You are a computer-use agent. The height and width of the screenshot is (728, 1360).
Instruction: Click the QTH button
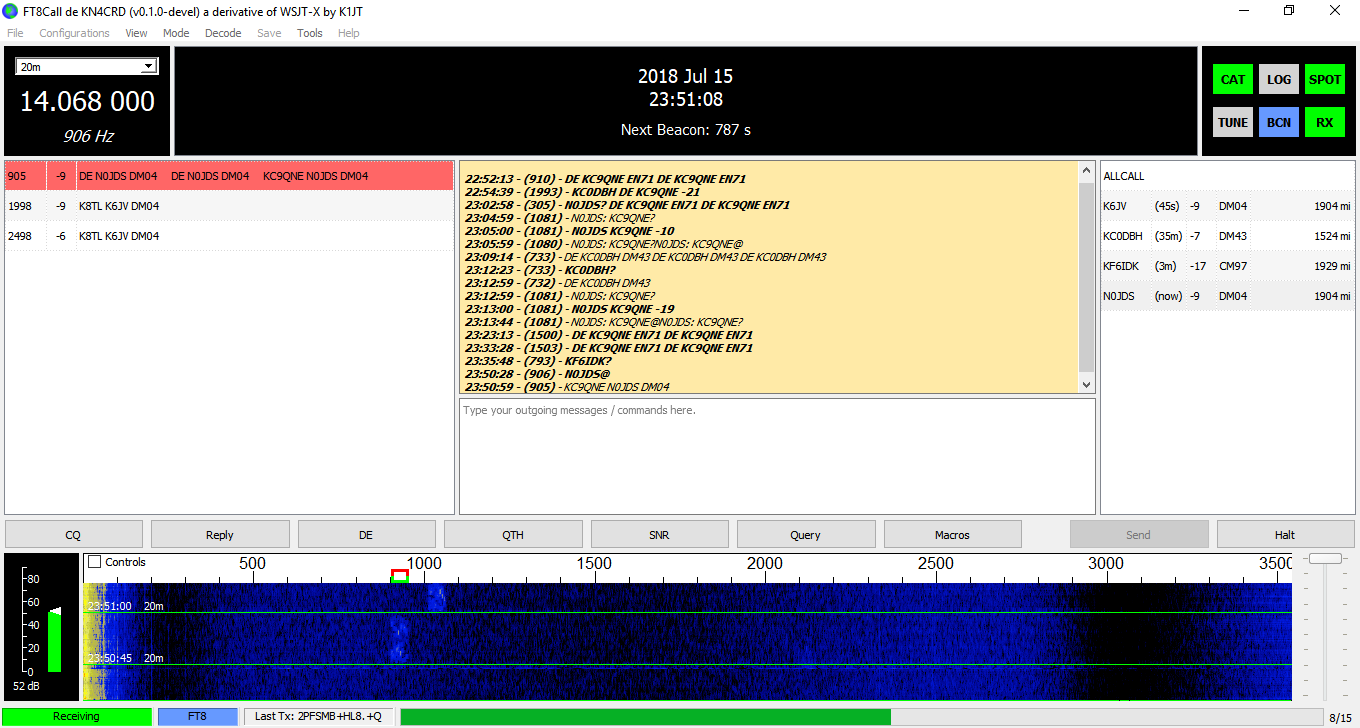[x=513, y=535]
